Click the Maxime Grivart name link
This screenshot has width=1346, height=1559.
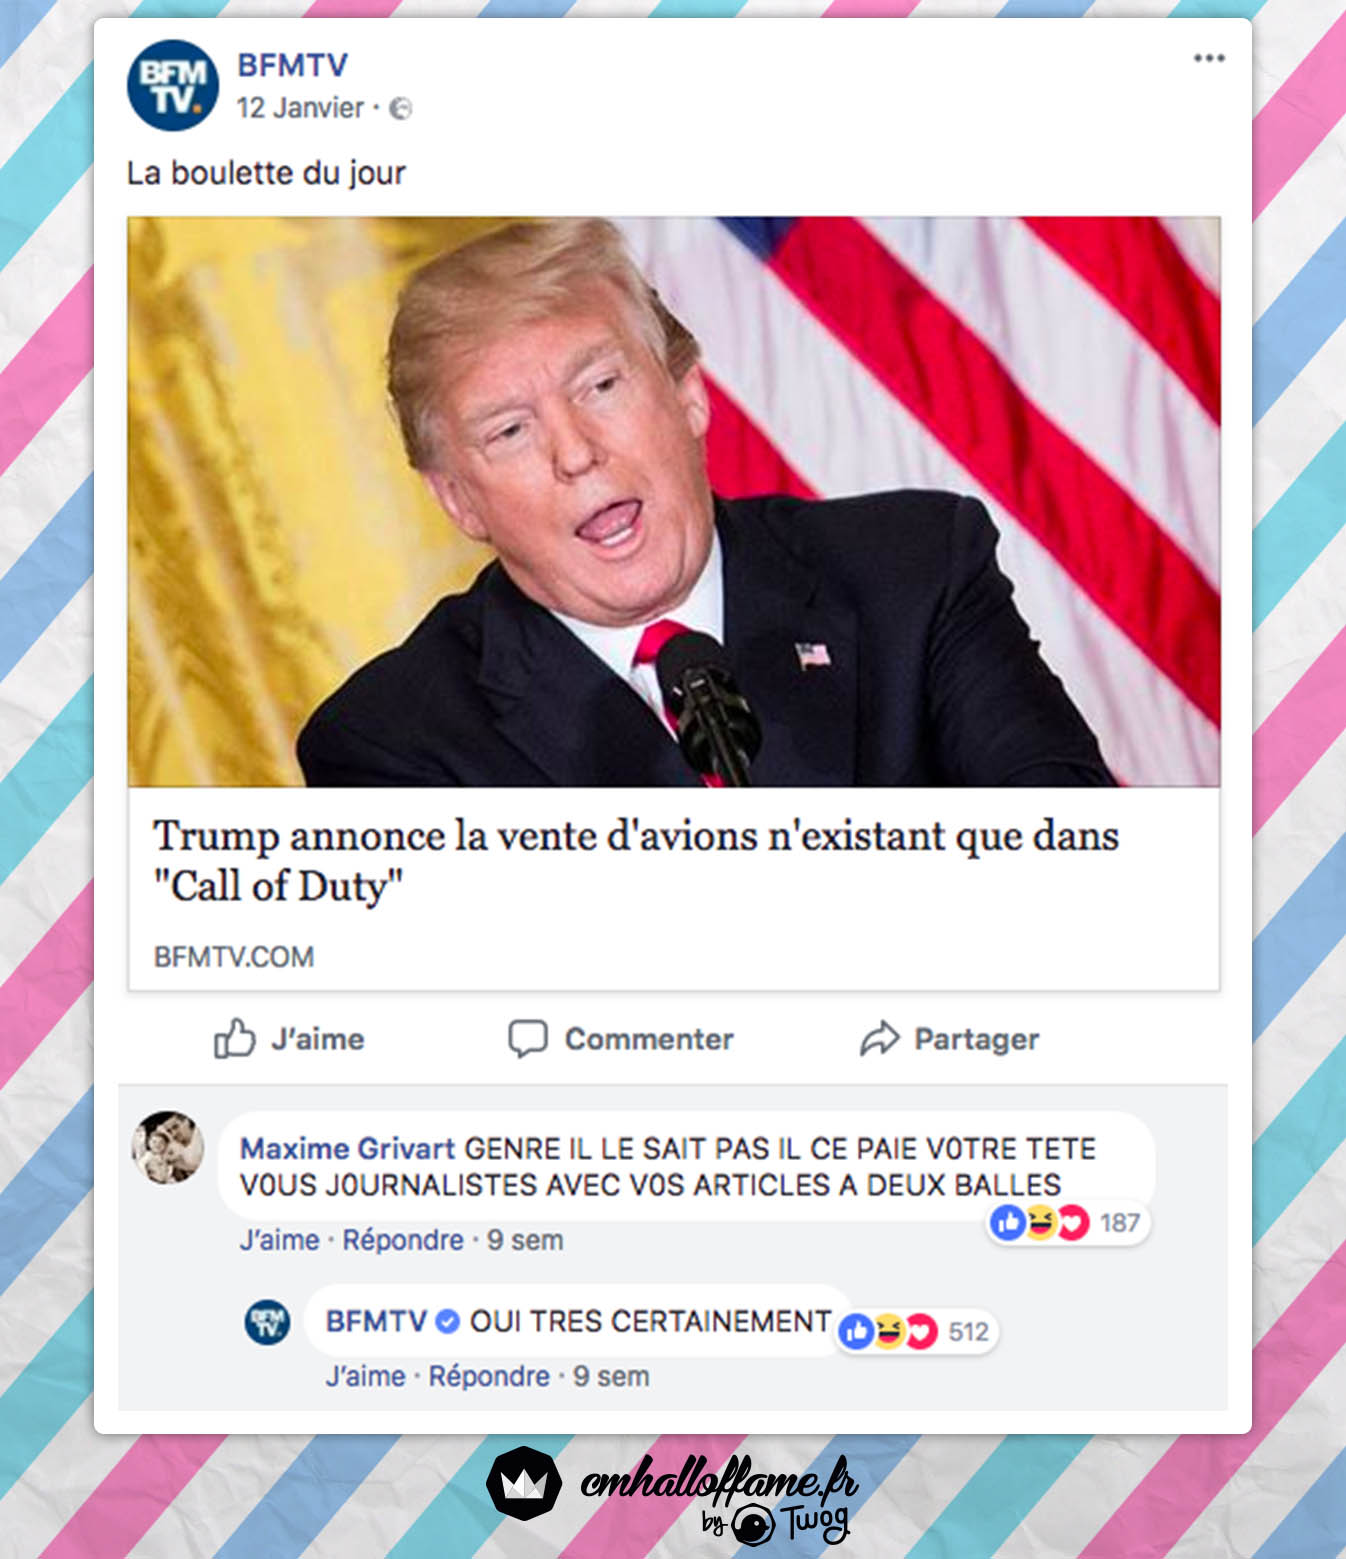pyautogui.click(x=347, y=1148)
